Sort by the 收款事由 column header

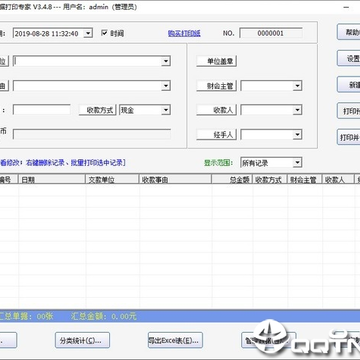176,180
